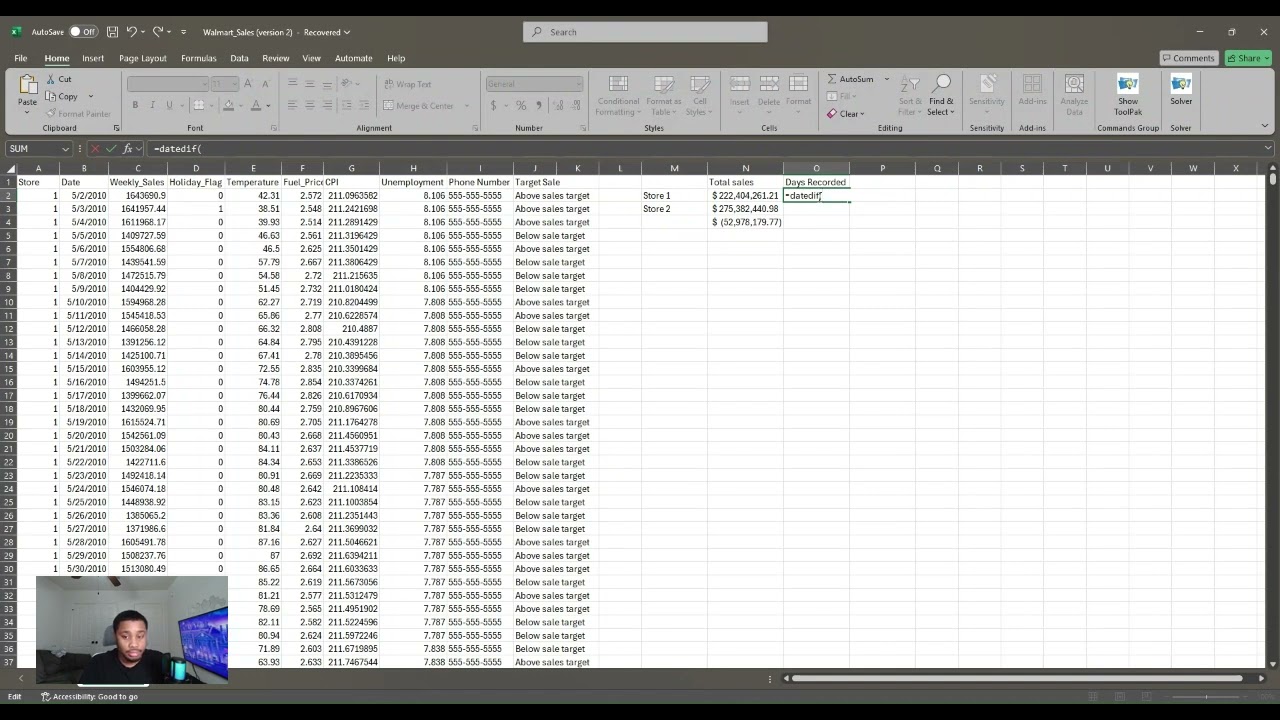This screenshot has width=1280, height=720.
Task: Switch to the Review tab
Action: [275, 58]
